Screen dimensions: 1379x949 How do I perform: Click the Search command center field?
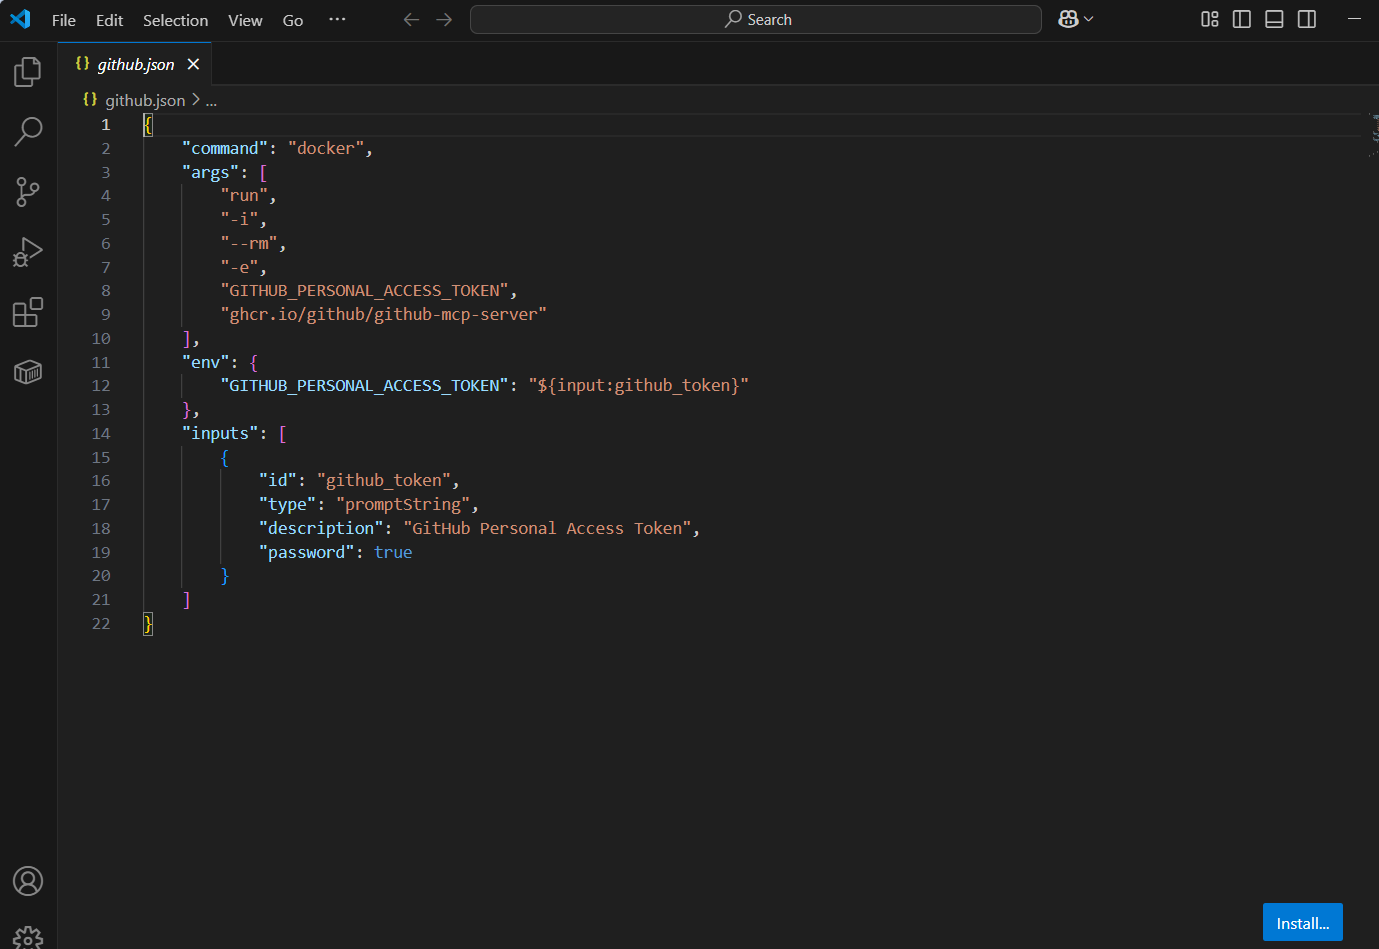click(756, 19)
